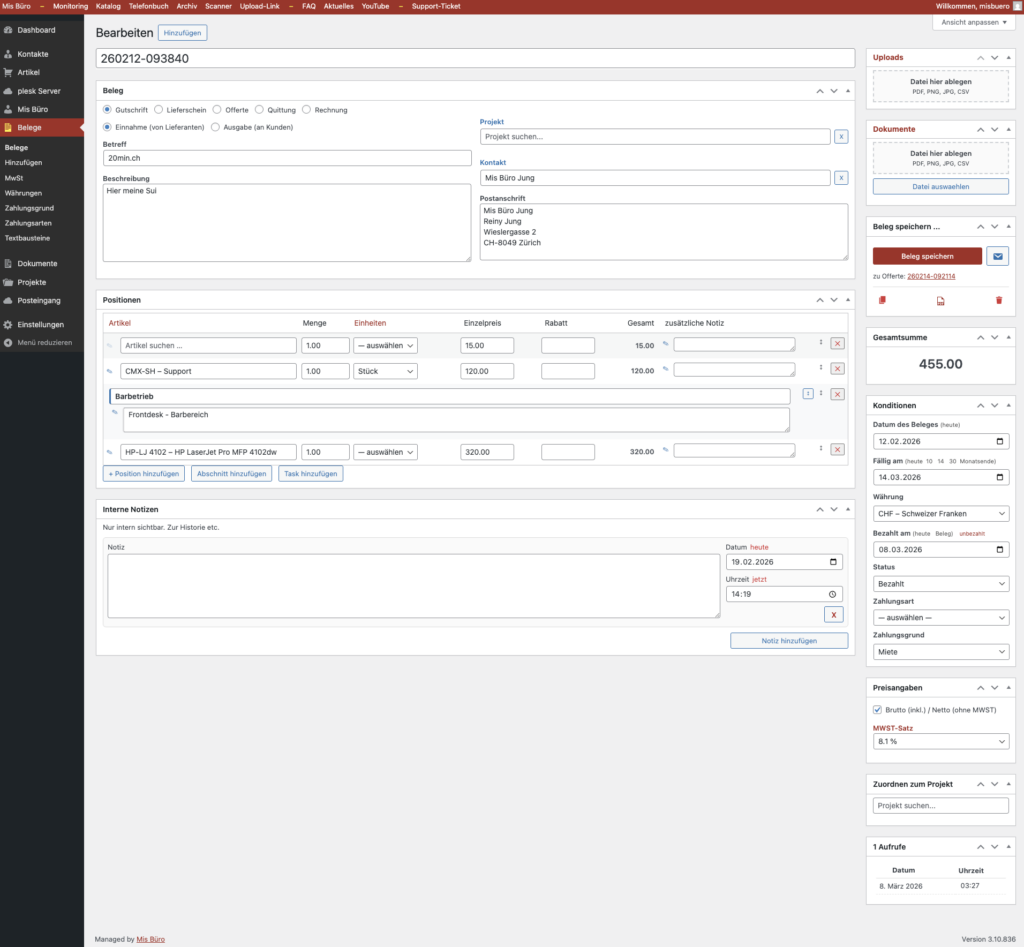Expand the Ansicht anpassen panel
This screenshot has height=947, width=1024.
974,22
